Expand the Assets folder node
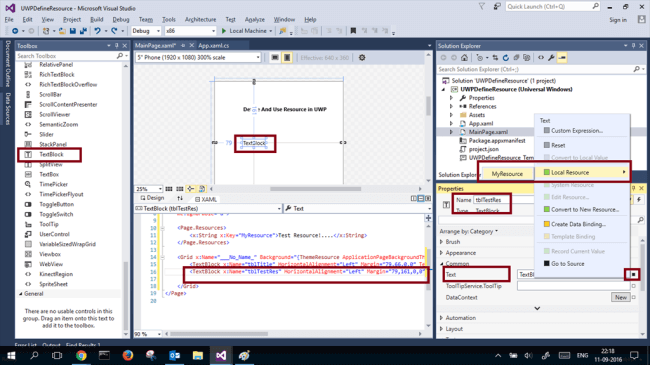The height and width of the screenshot is (365, 650). [451, 115]
